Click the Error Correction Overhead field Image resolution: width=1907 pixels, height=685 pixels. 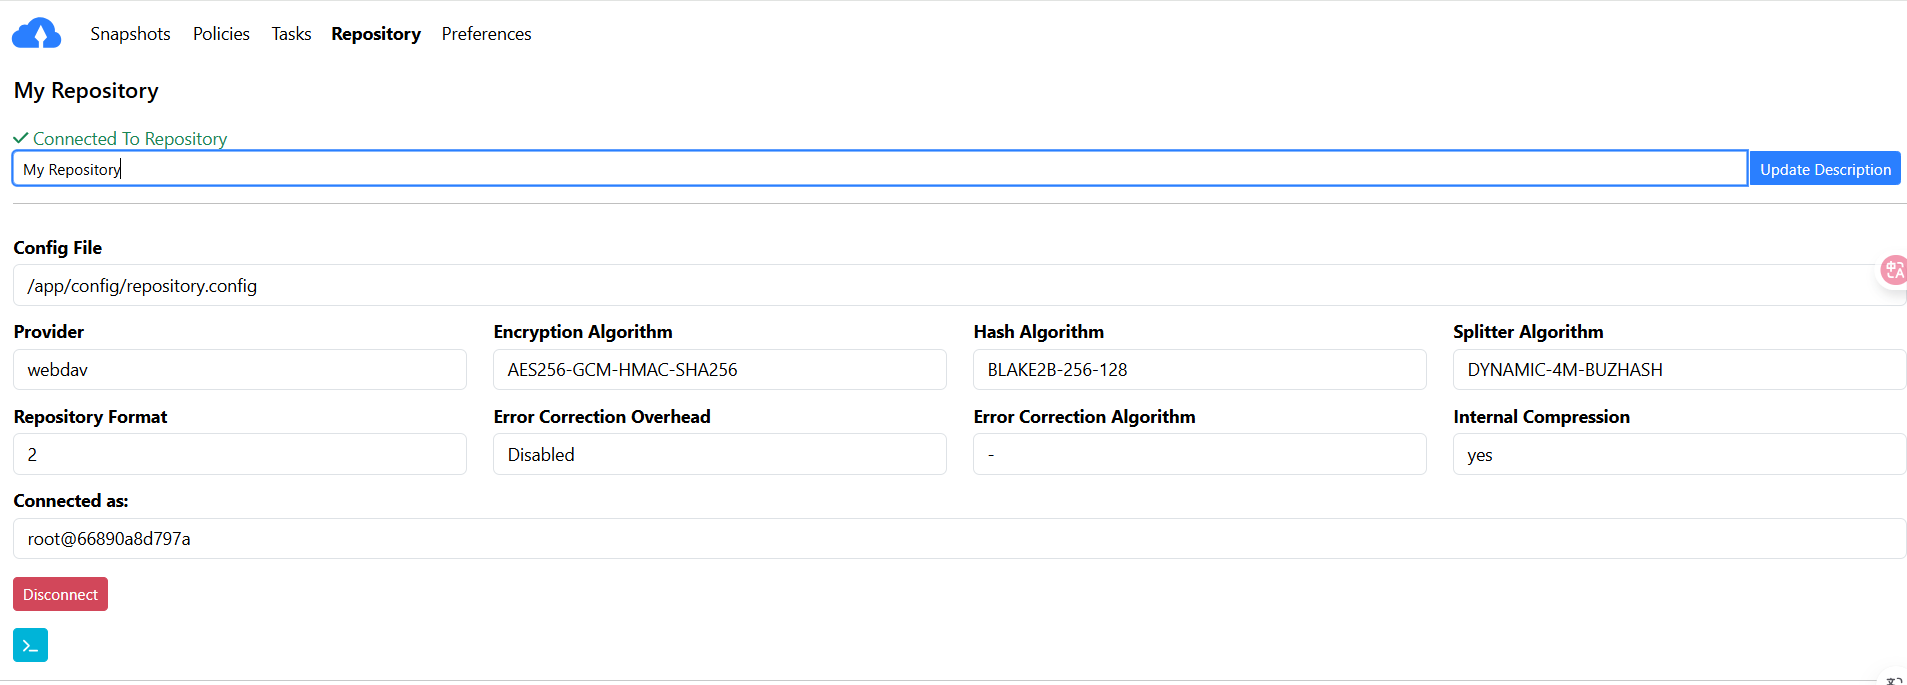720,454
